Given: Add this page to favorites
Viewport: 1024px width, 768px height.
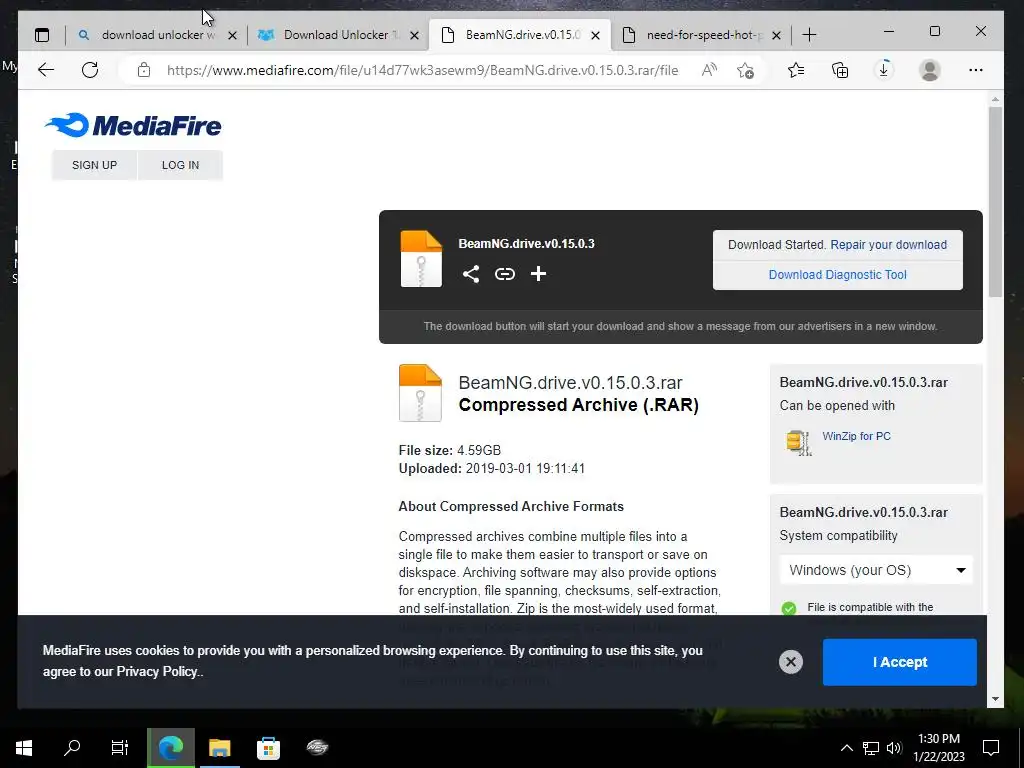Looking at the screenshot, I should [x=745, y=70].
